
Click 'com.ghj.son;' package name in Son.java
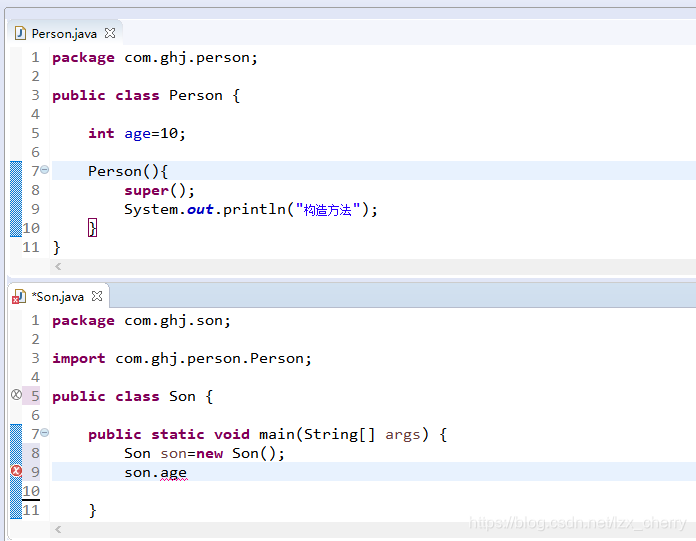tap(178, 321)
